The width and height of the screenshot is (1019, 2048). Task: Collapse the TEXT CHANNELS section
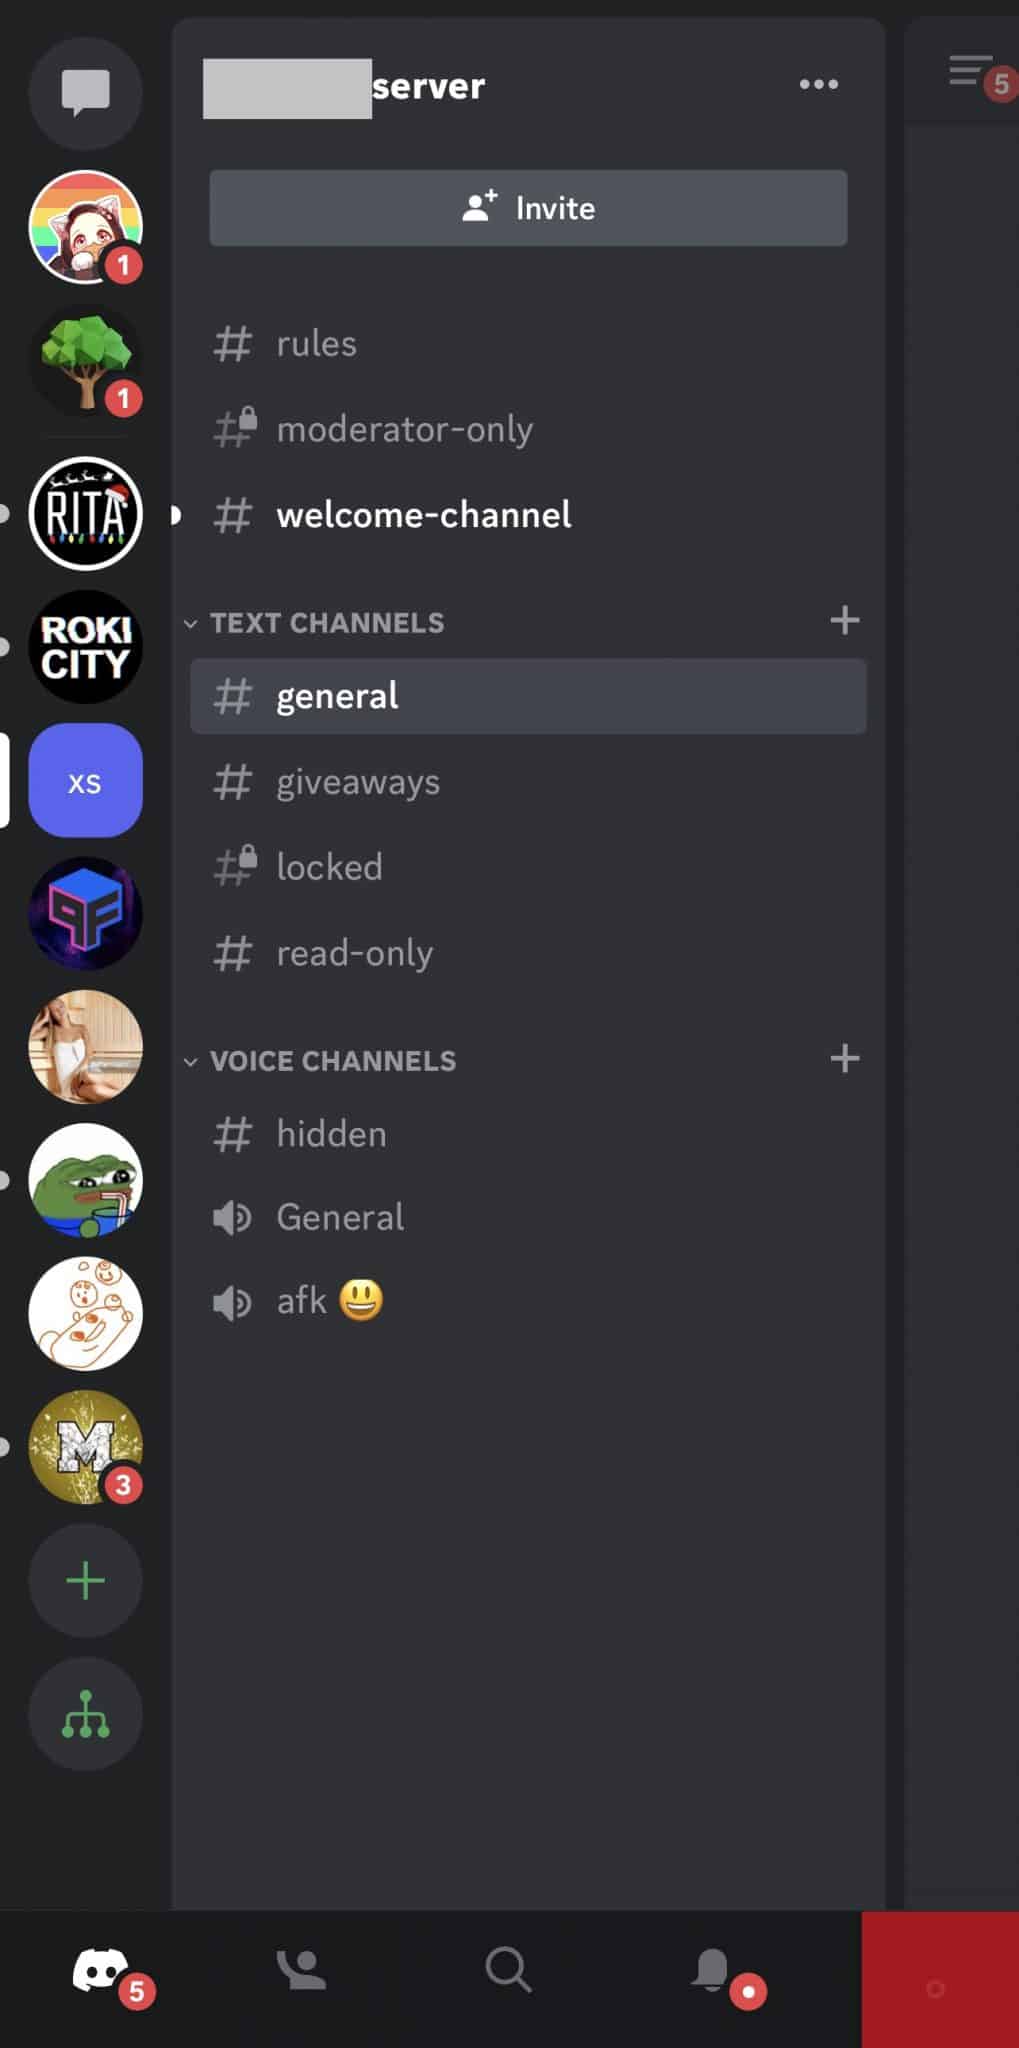pos(325,622)
